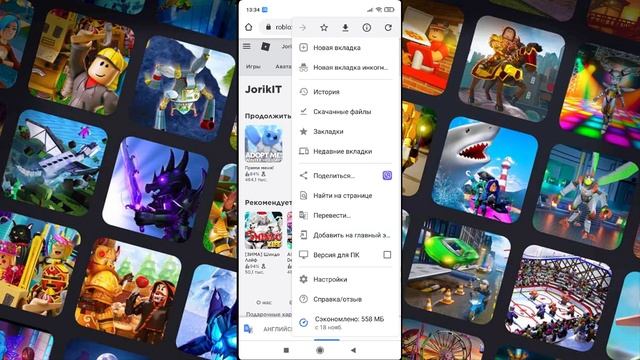Open 'Скачанные файлы' menu item
The width and height of the screenshot is (640, 360).
346,111
